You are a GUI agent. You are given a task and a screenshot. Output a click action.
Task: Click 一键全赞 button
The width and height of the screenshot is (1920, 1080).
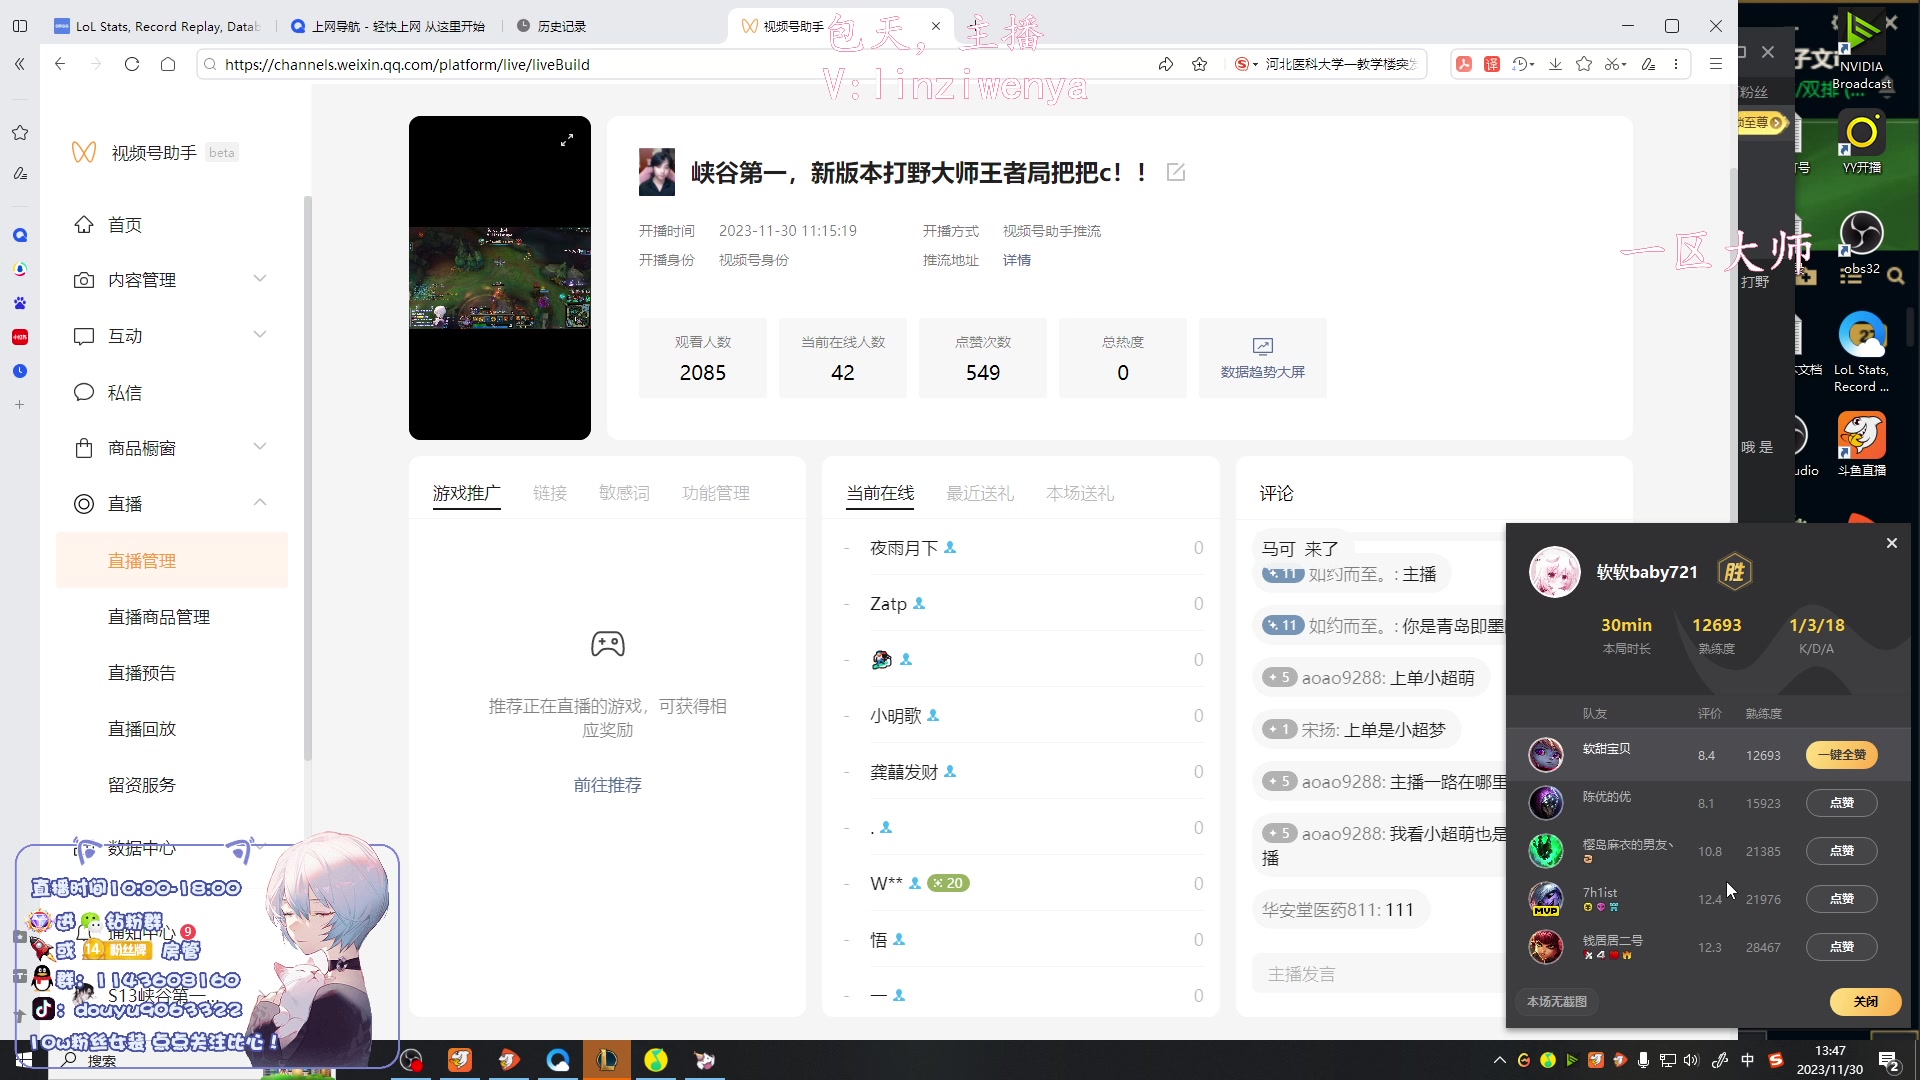[1842, 755]
